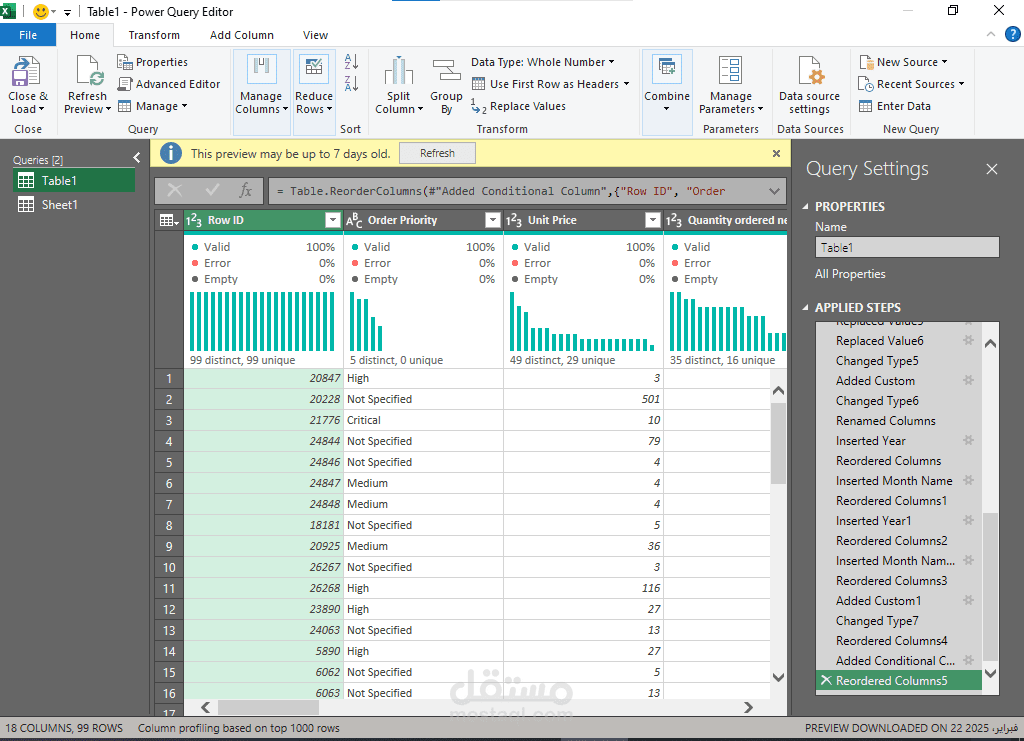Open the Row ID column filter dropdown

coord(333,221)
